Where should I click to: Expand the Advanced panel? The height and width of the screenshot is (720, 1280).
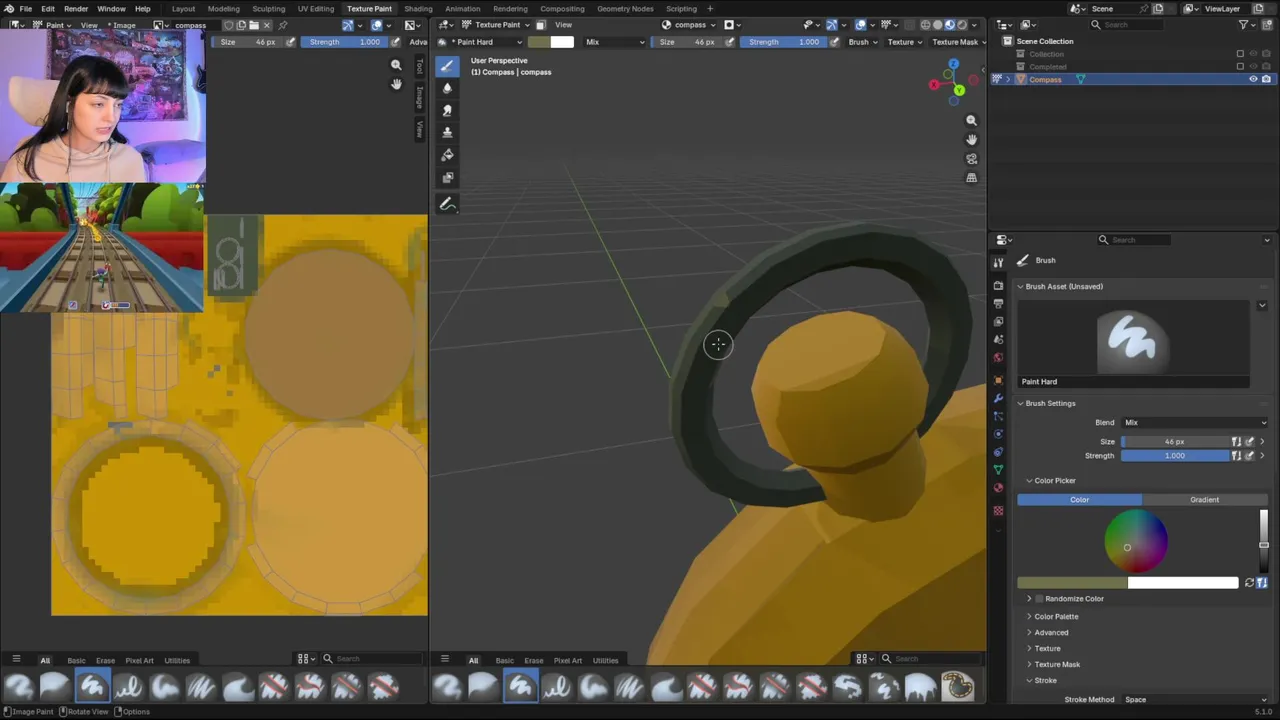(1051, 633)
